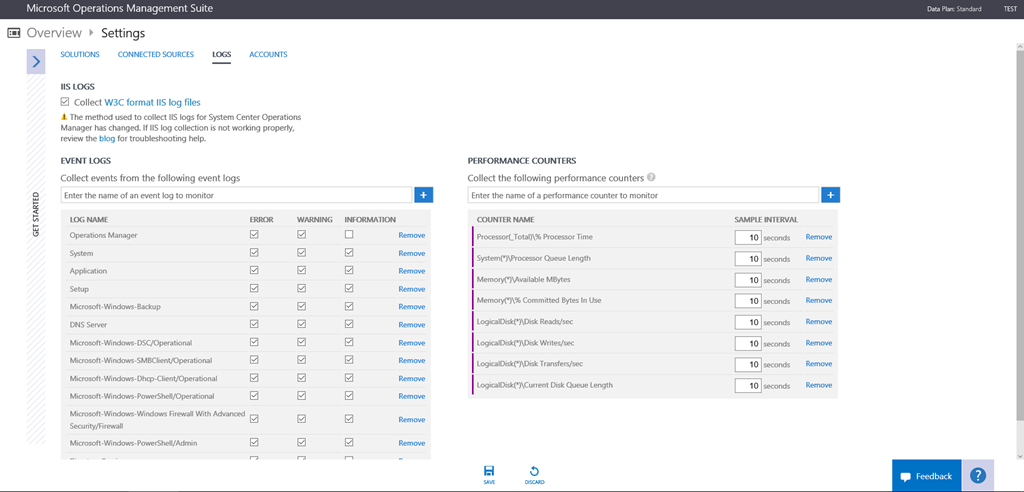The image size is (1024, 492).
Task: Add event log with plus button
Action: [x=423, y=195]
